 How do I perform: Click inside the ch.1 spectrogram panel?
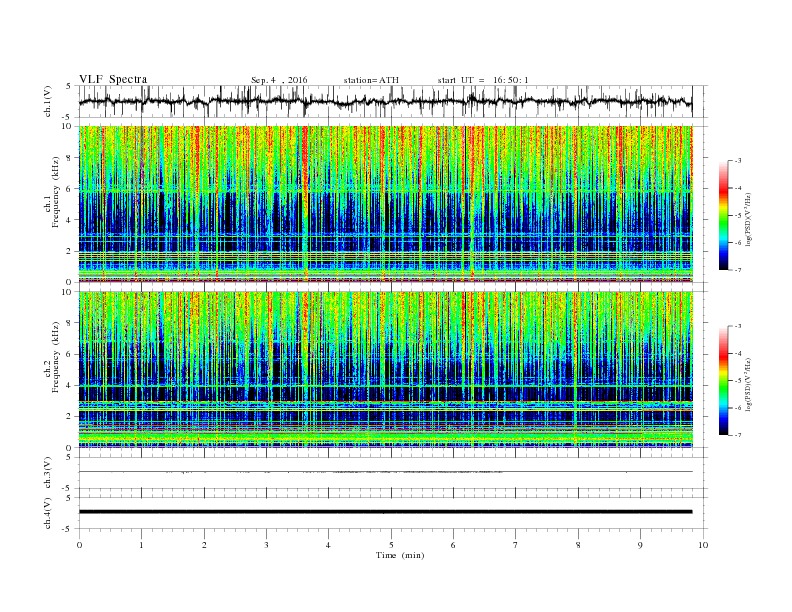385,204
